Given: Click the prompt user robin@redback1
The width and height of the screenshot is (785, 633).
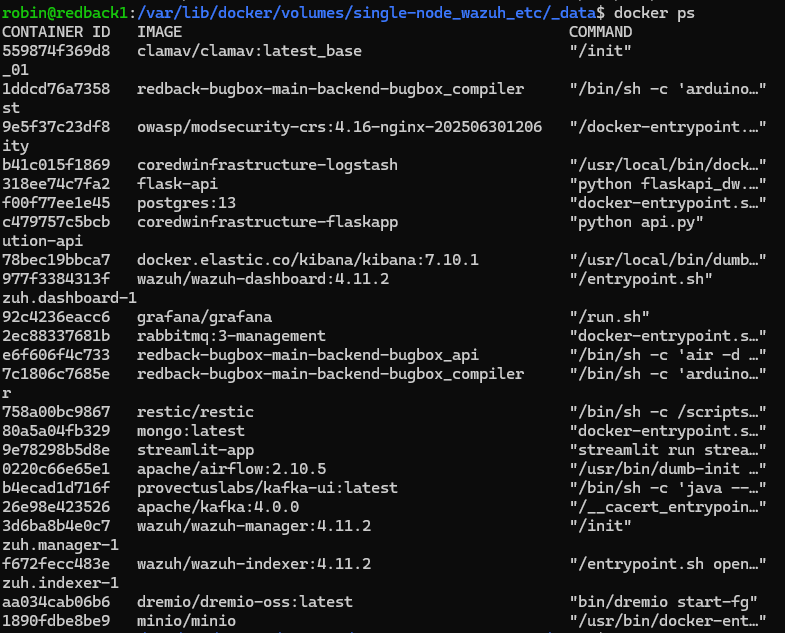Looking at the screenshot, I should click(65, 13).
